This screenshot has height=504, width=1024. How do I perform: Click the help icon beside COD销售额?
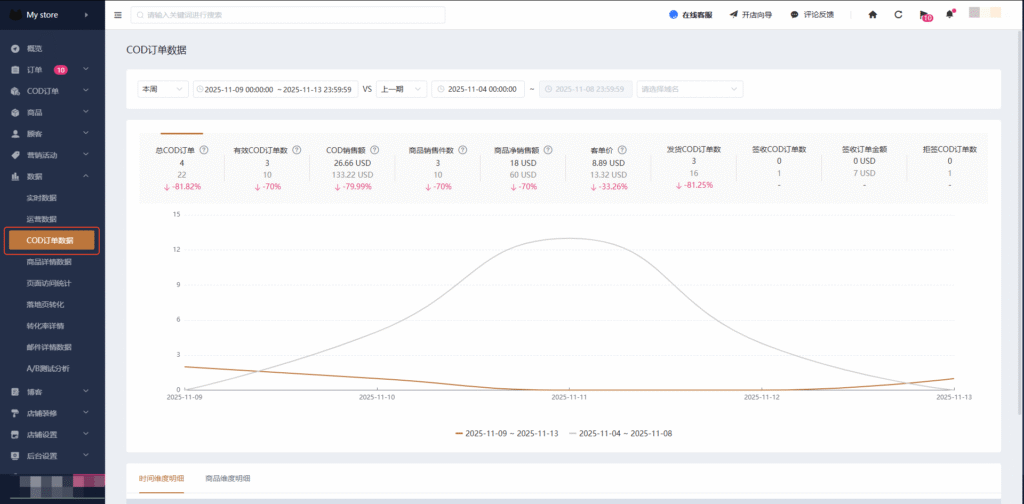(377, 150)
